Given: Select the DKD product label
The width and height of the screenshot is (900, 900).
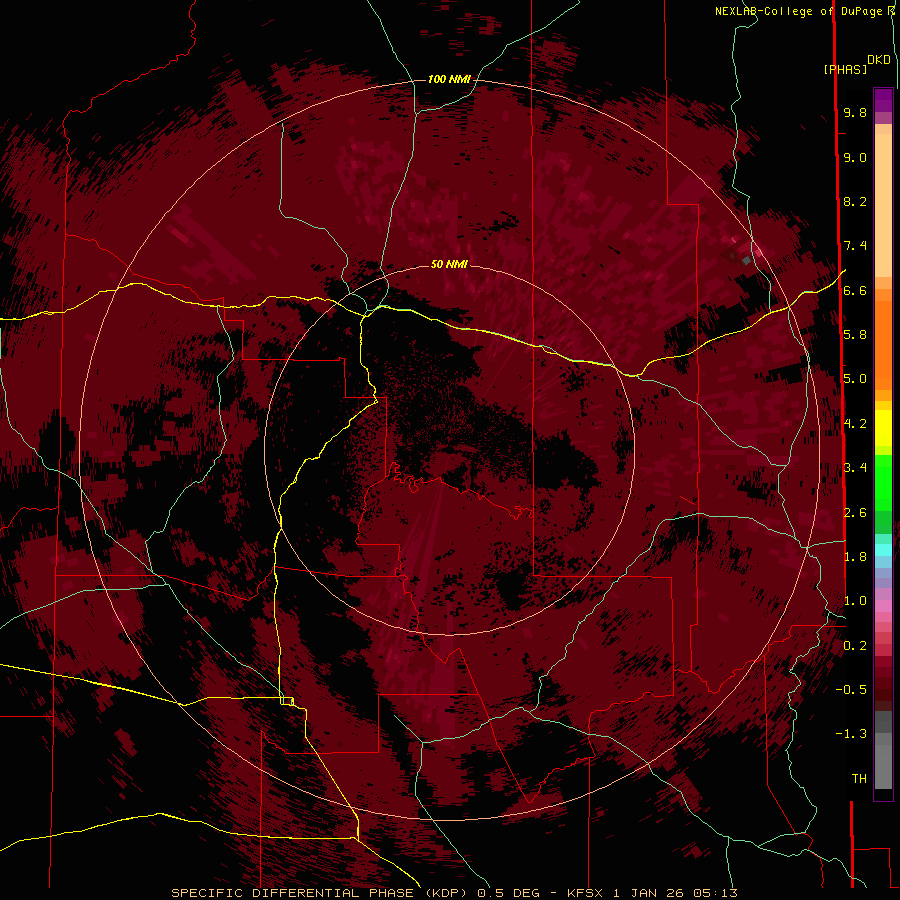Looking at the screenshot, I should pos(879,60).
